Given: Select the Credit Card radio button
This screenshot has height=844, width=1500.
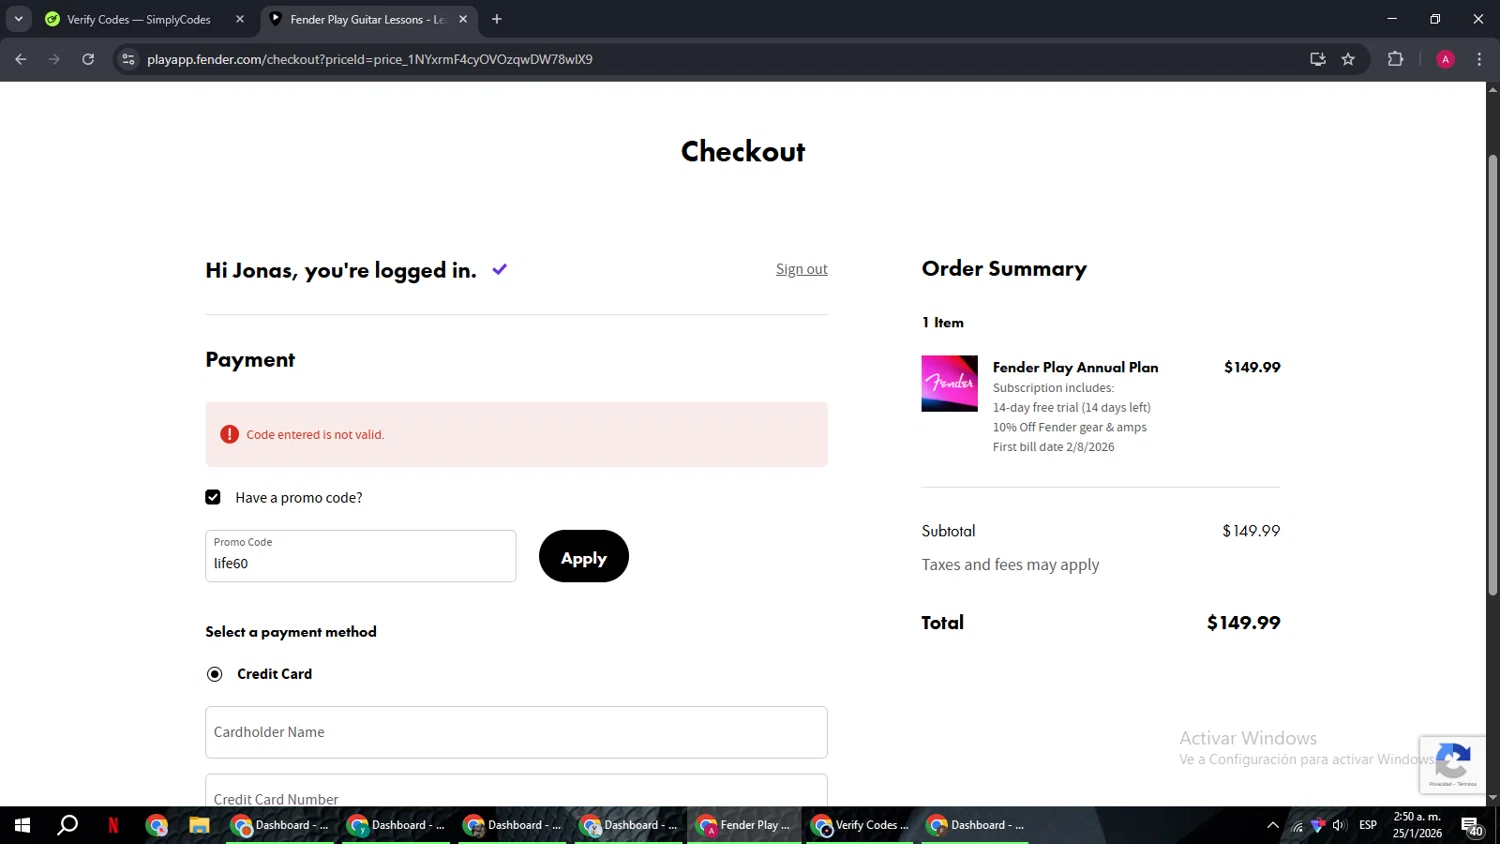Looking at the screenshot, I should click(x=214, y=674).
